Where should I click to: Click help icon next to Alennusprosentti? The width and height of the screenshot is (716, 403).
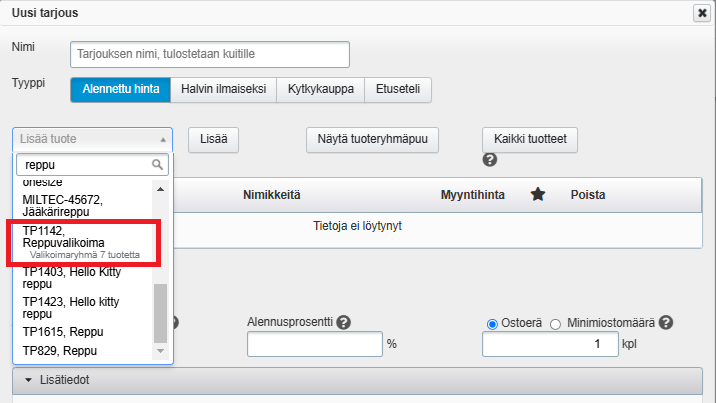click(343, 322)
